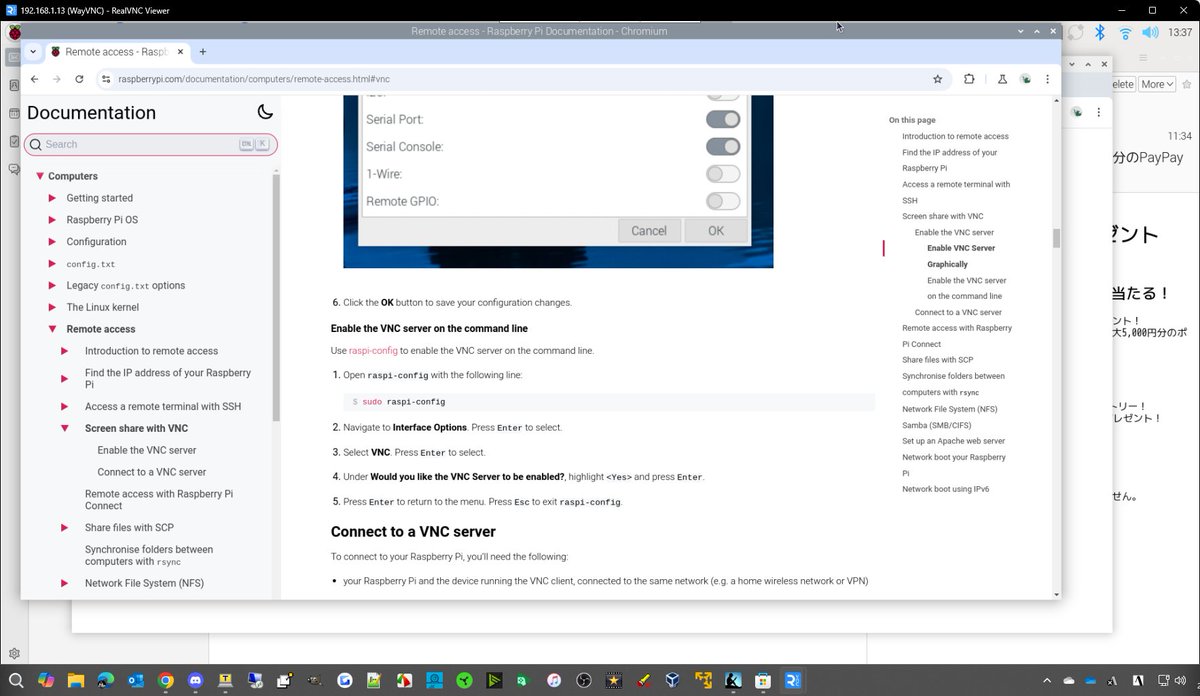Open Enable the VNC server in the left sidebar
Image resolution: width=1200 pixels, height=696 pixels.
pyautogui.click(x=147, y=450)
